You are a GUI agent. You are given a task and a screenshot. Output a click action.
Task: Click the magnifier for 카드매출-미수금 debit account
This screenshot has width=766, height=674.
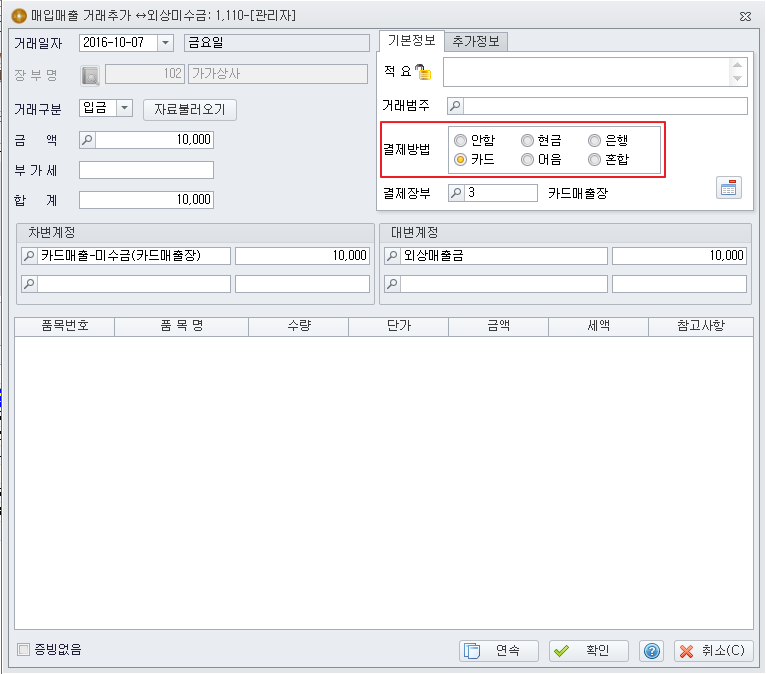(29, 255)
